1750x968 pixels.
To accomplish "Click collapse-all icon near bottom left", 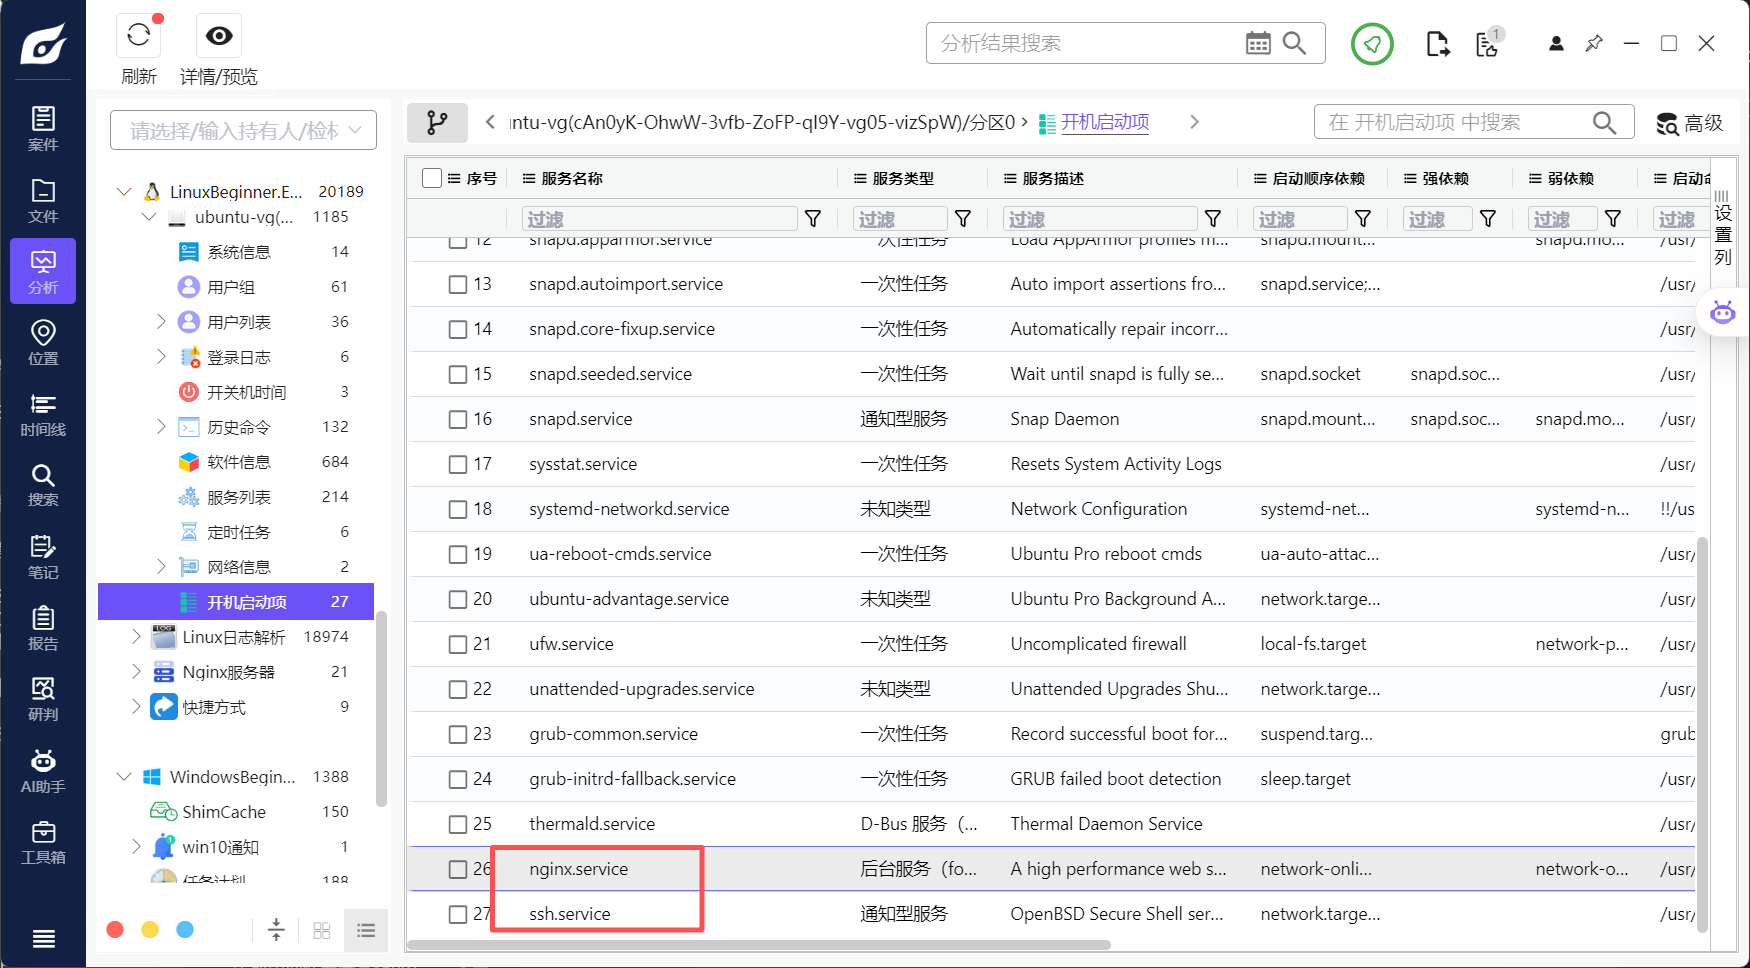I will coord(276,930).
